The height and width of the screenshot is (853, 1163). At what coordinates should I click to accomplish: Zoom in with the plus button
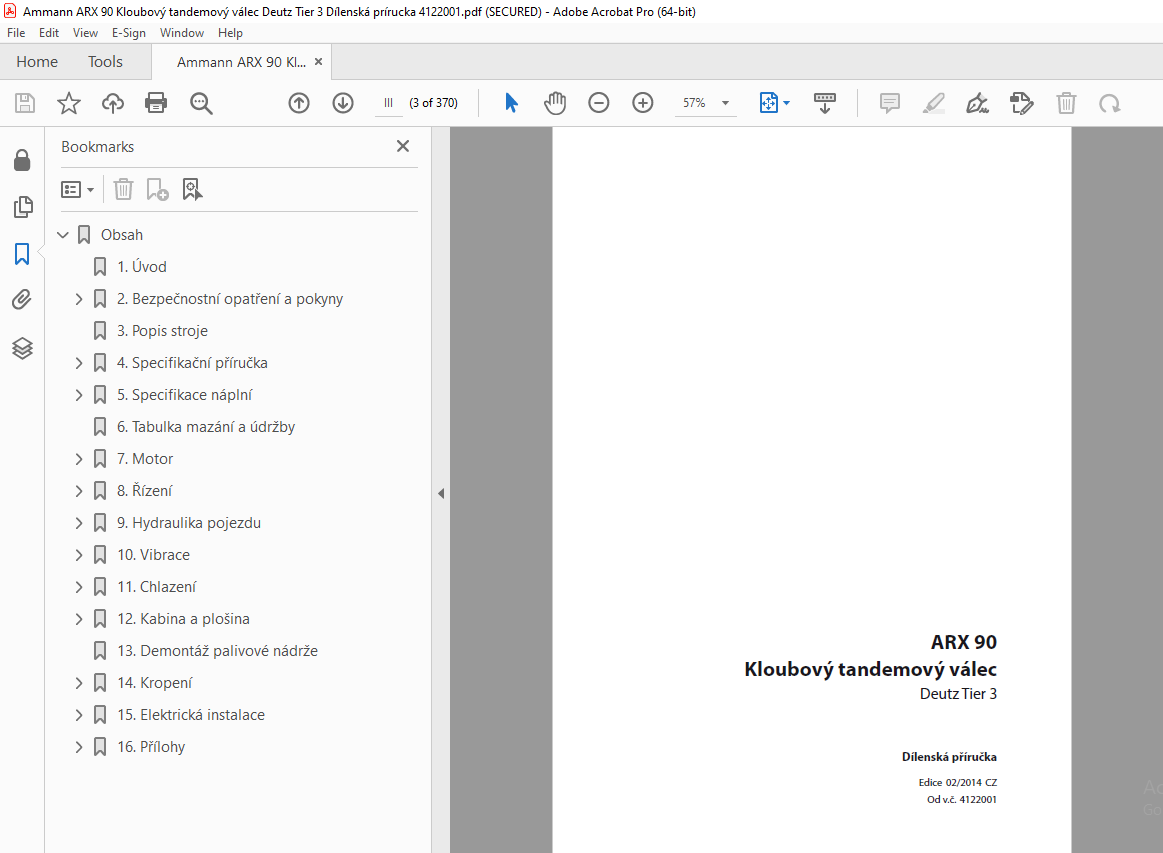(x=642, y=103)
